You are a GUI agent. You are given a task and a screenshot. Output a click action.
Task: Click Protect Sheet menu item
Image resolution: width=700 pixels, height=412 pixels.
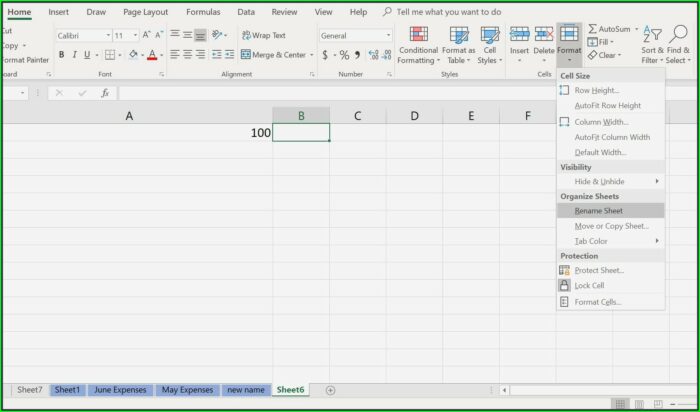(611, 270)
